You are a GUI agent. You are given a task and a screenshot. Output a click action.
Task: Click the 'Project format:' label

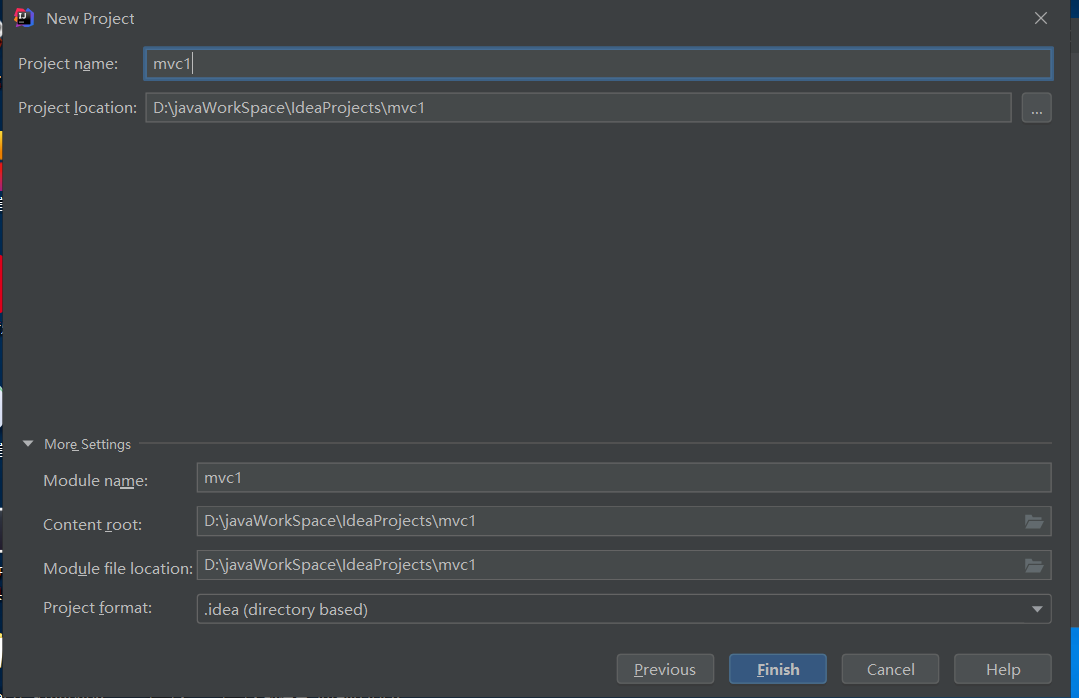point(98,608)
